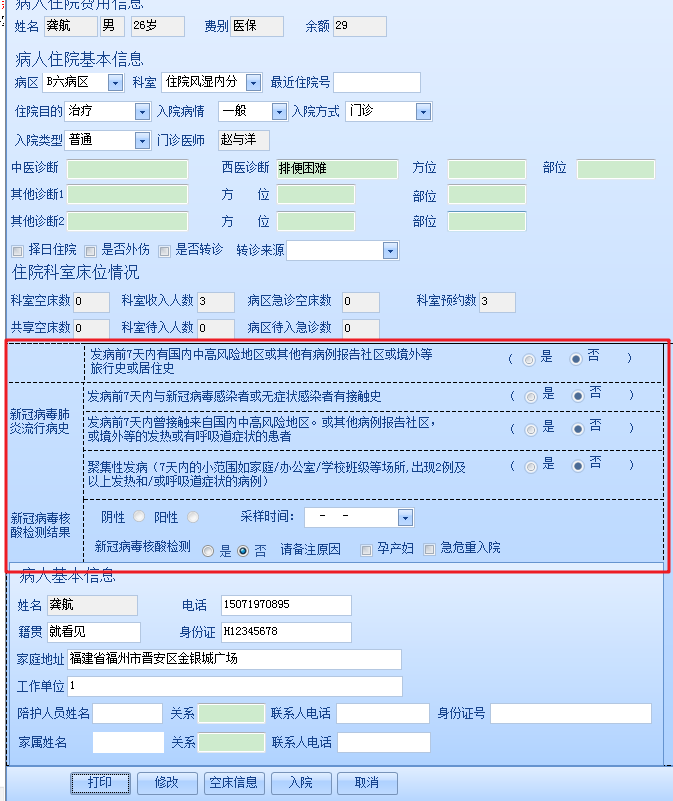Image resolution: width=673 pixels, height=801 pixels.
Task: Select 否 for 感染者接触史 question
Action: pyautogui.click(x=578, y=396)
